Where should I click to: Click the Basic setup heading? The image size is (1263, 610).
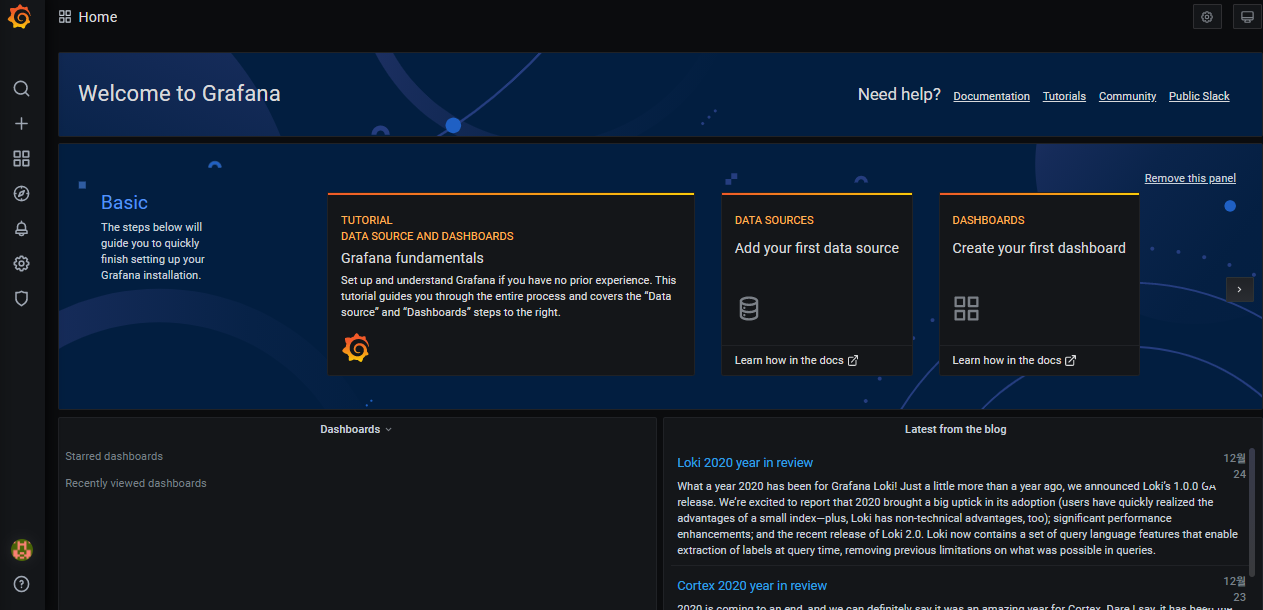point(124,203)
